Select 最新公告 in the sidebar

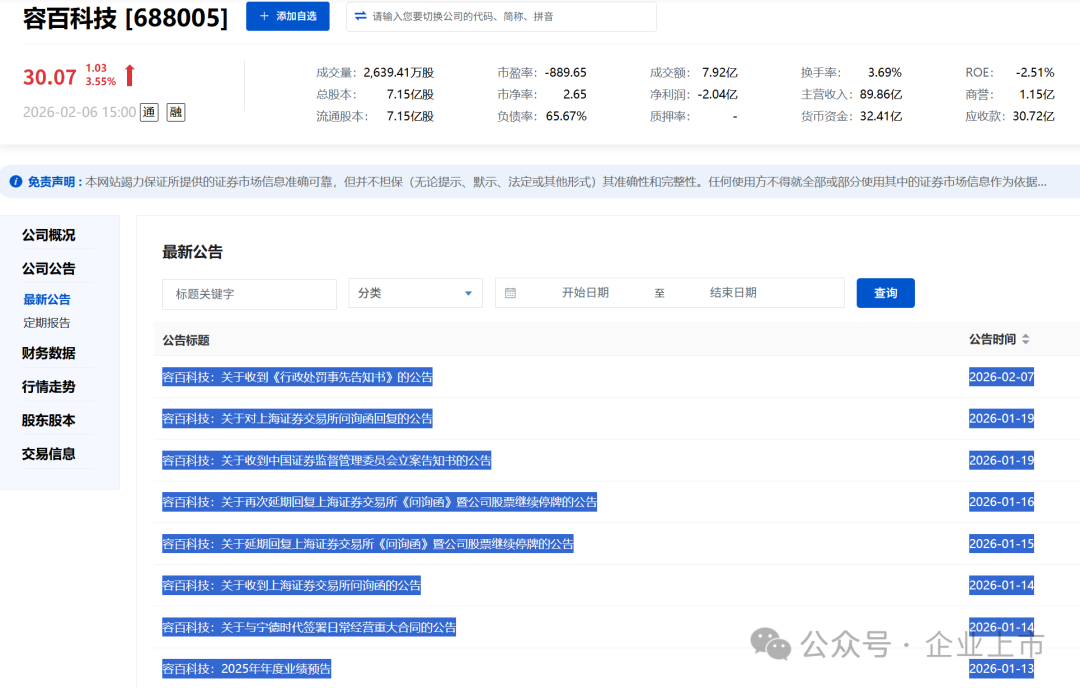click(47, 300)
